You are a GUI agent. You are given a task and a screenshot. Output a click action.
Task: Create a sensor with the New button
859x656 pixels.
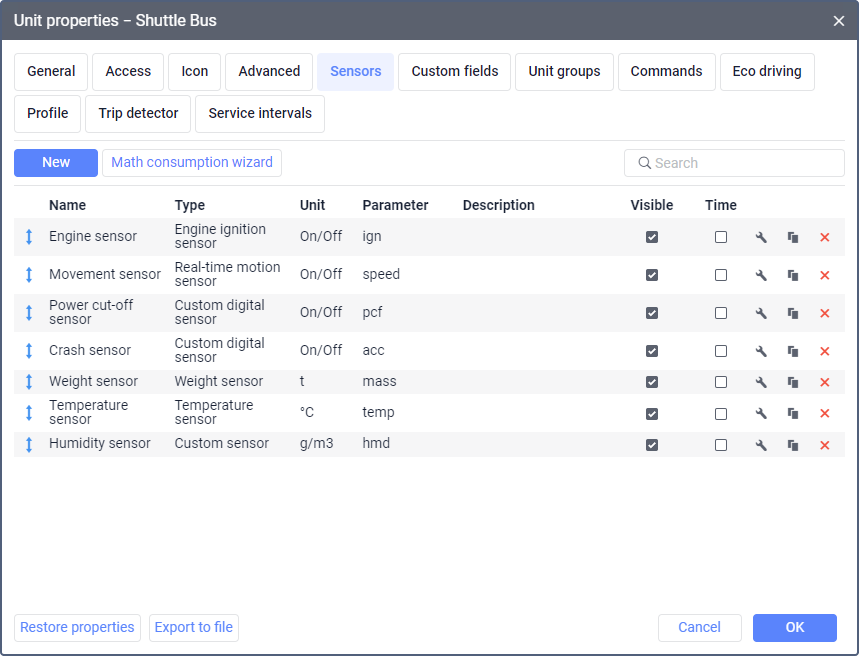point(56,163)
